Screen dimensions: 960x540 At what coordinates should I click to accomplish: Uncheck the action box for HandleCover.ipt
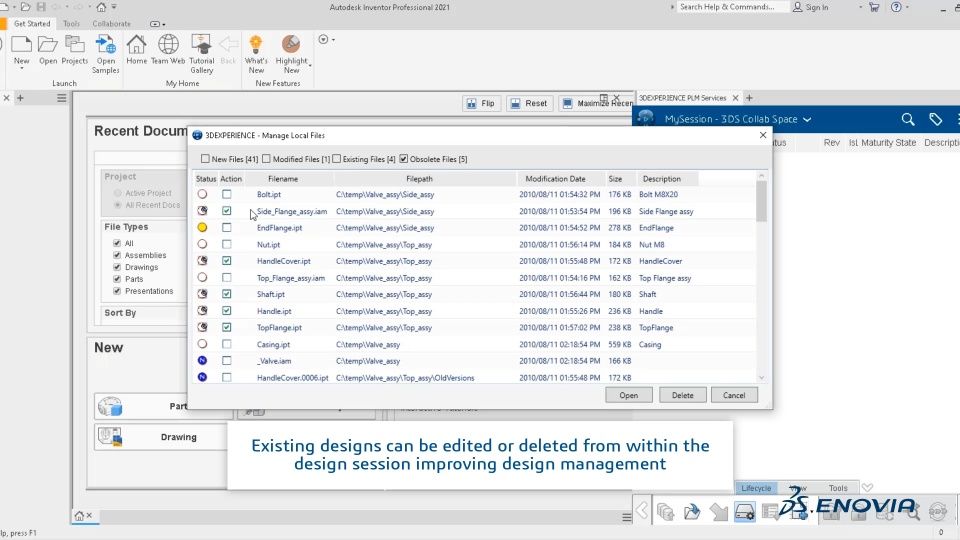tap(227, 261)
